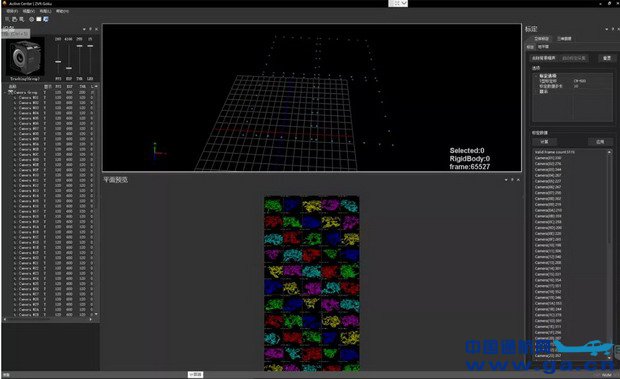Pin the 平面预览 panel using its pin icon
Image resolution: width=620 pixels, height=379 pixels.
point(512,180)
